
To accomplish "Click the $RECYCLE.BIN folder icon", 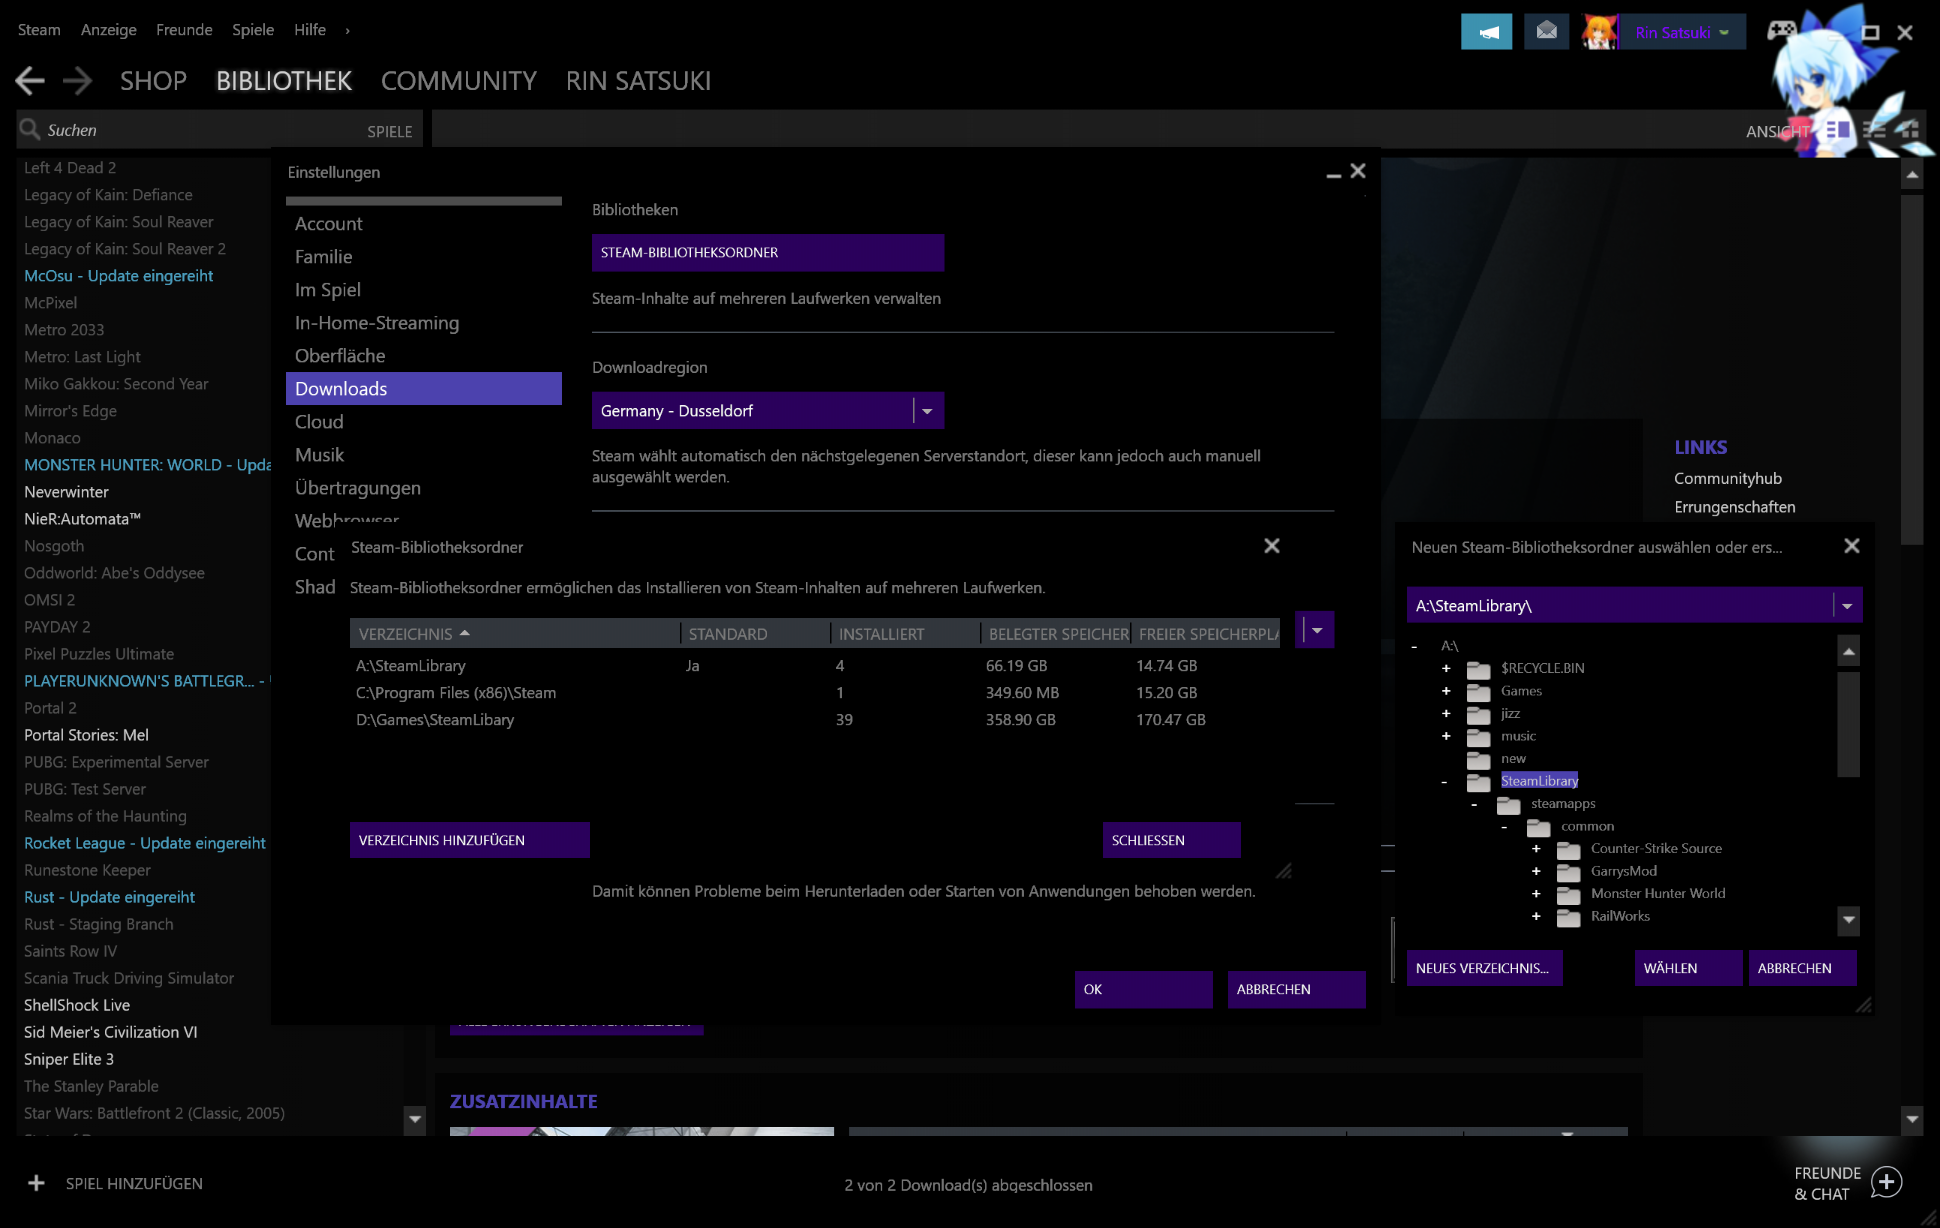I will [1479, 669].
